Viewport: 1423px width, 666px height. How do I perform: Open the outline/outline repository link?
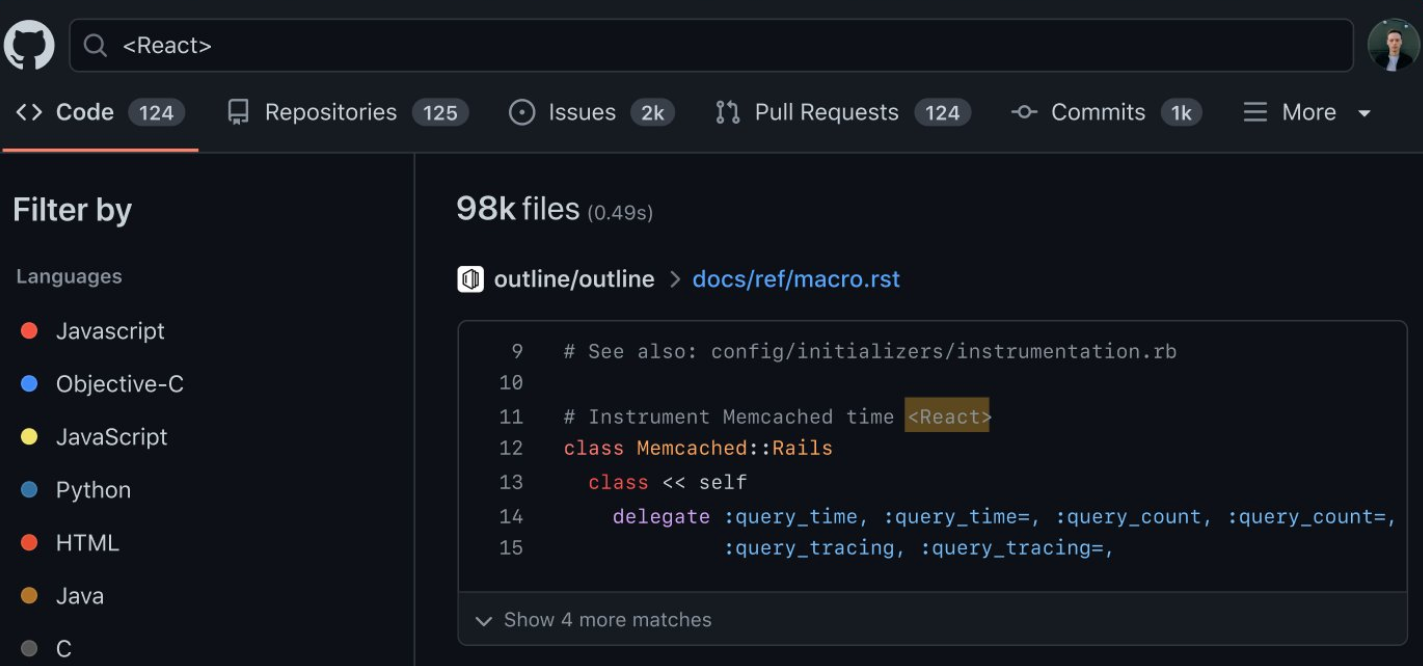[x=571, y=279]
